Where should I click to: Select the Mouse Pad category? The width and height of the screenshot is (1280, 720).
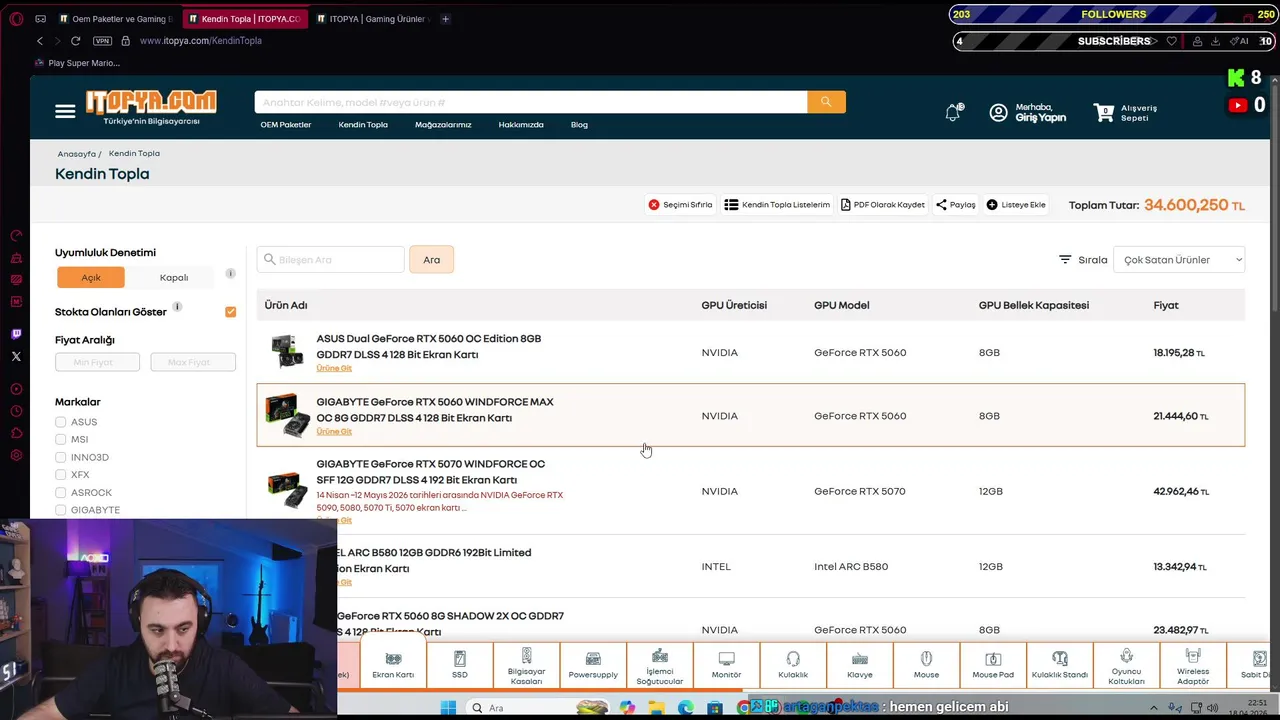click(x=993, y=665)
